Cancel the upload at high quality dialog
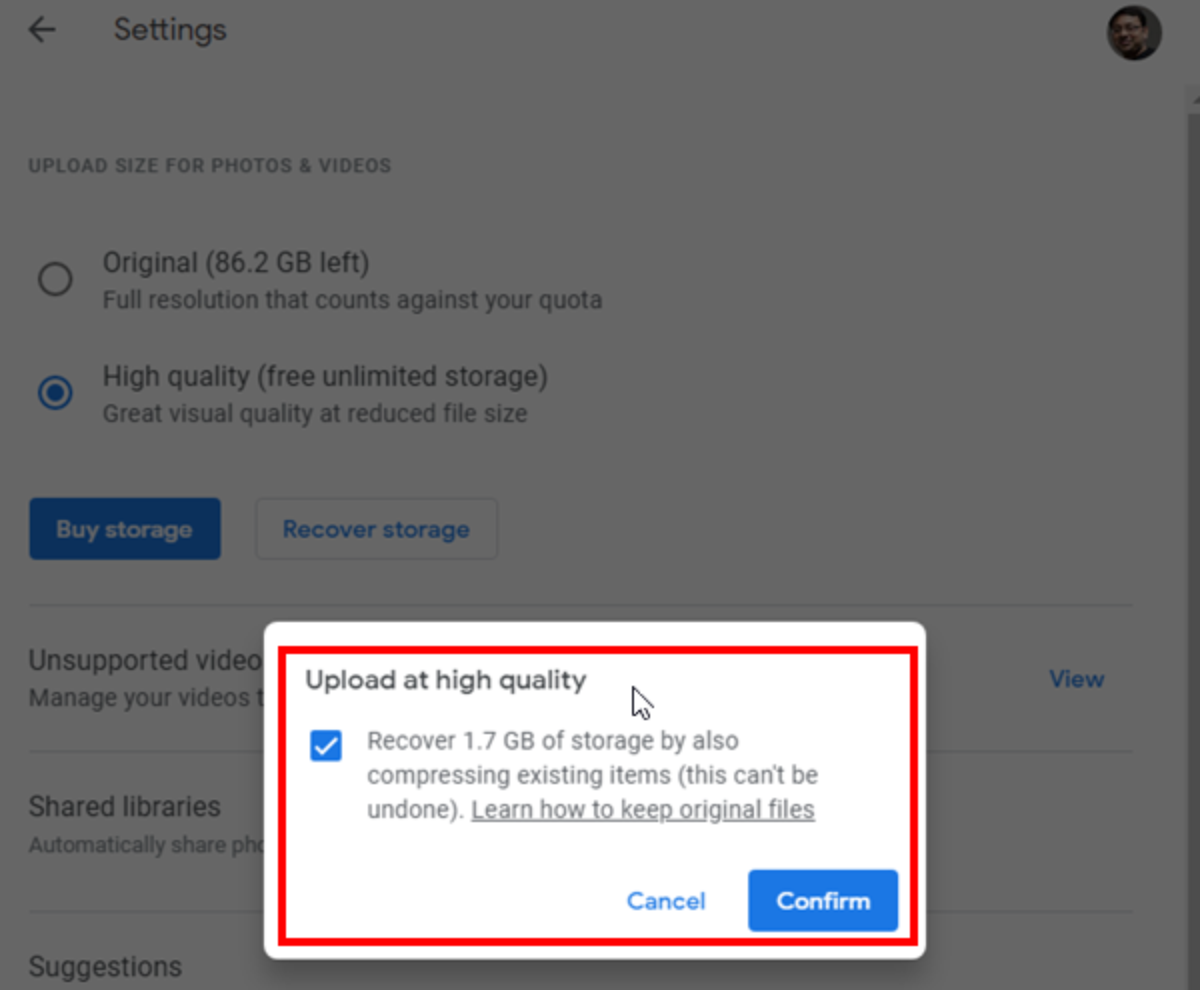 [x=666, y=901]
